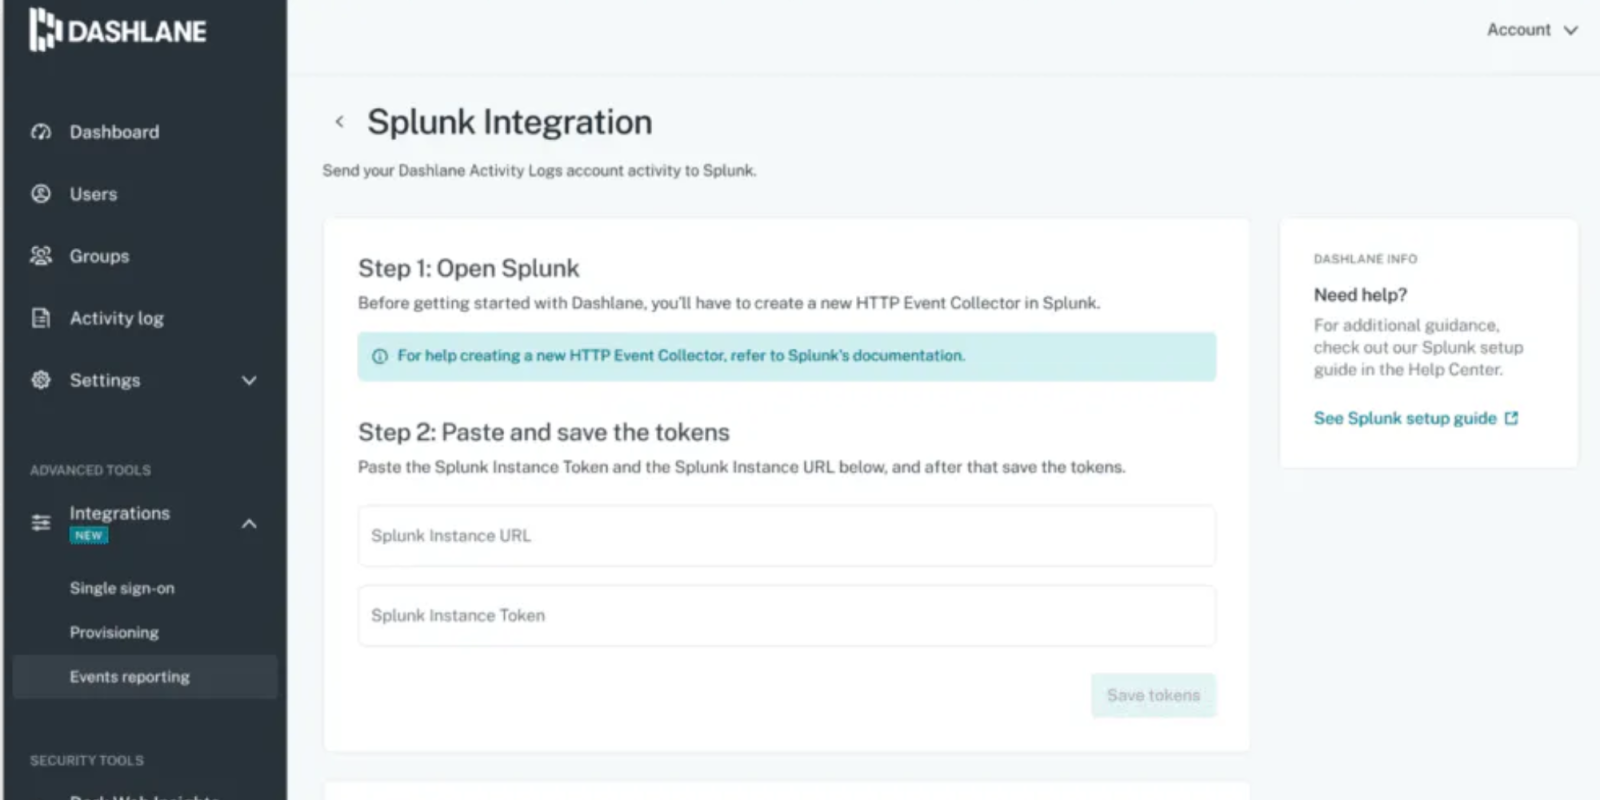Viewport: 1600px width, 800px height.
Task: Select Events reporting in the sidebar
Action: click(x=129, y=676)
